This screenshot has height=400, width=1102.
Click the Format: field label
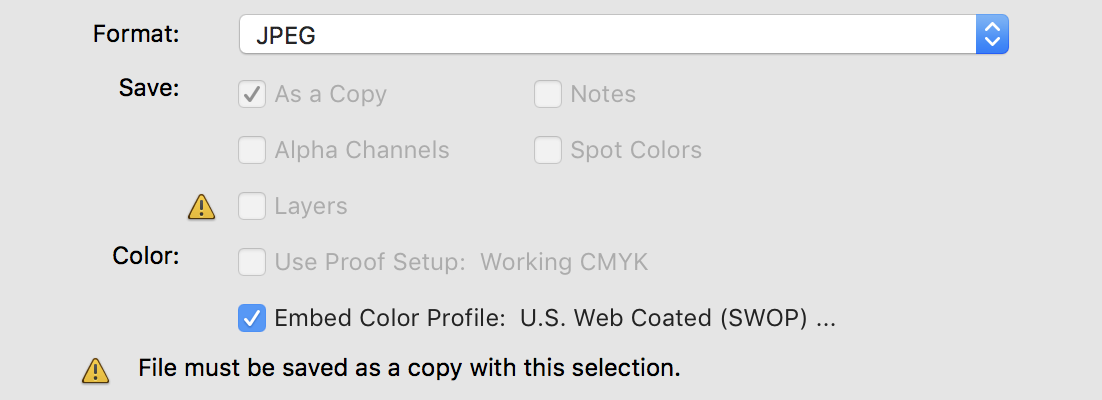click(x=136, y=34)
